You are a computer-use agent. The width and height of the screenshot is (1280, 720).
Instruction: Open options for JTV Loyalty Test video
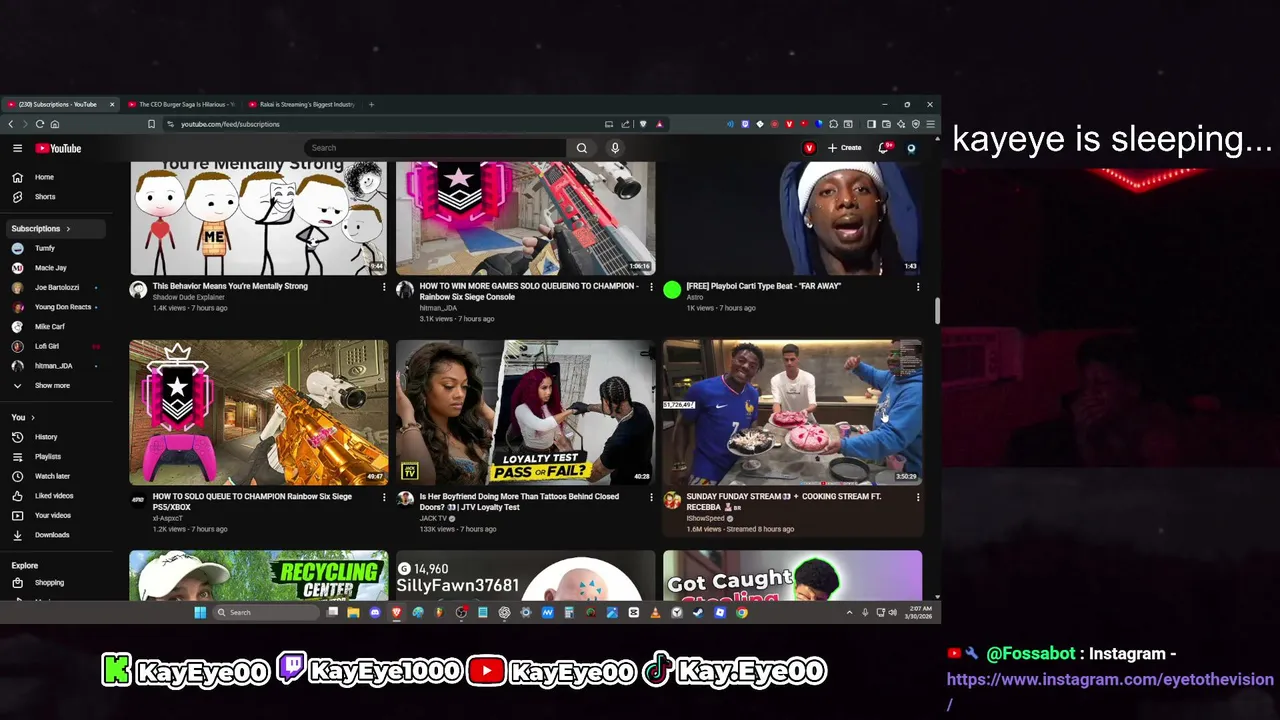(651, 497)
